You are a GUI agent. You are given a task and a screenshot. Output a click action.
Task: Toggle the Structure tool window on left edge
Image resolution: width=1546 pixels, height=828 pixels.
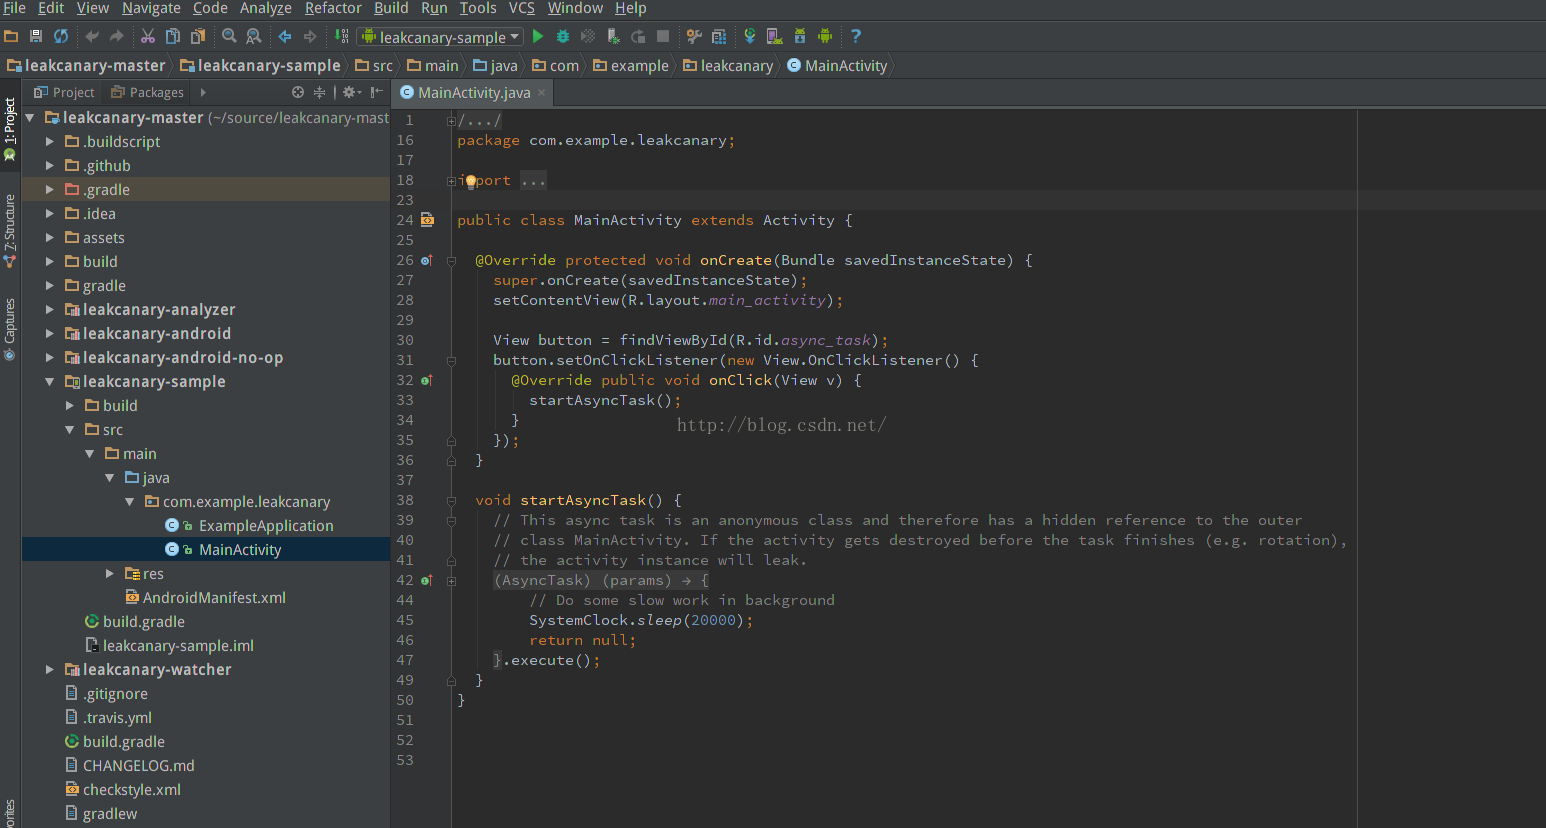[x=10, y=230]
